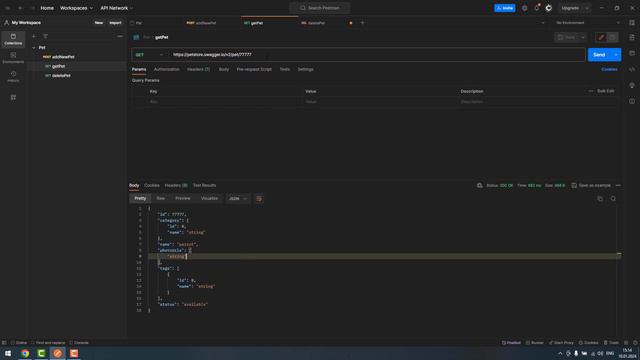Select the Raw response view
640x360 pixels.
160,198
